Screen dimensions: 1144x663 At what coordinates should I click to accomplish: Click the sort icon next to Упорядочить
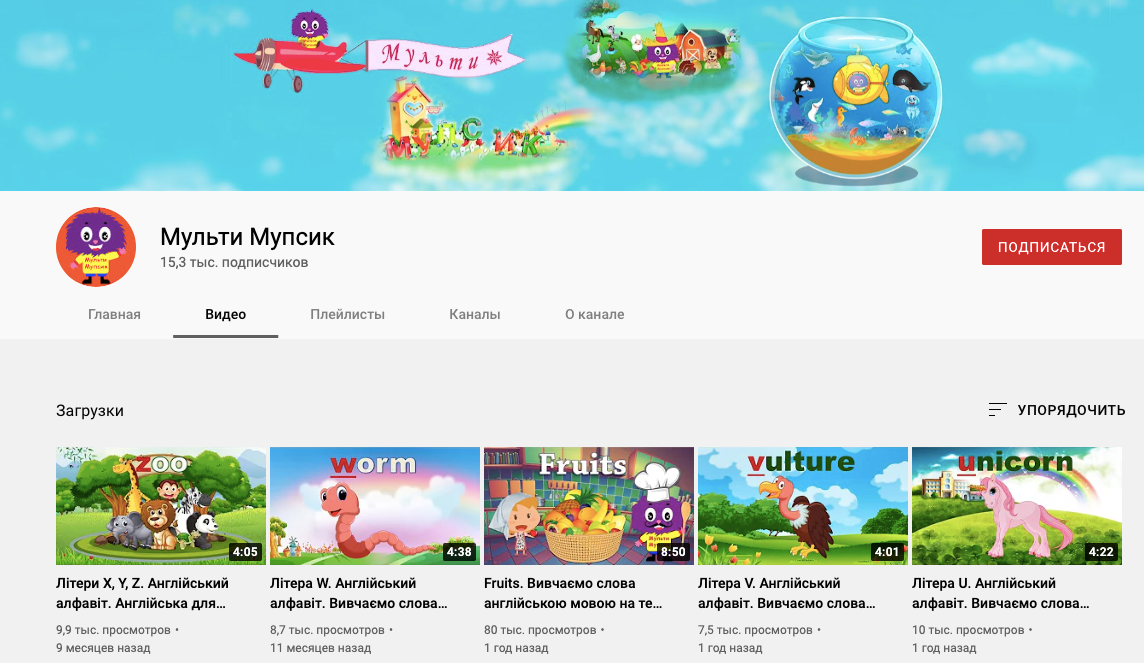point(997,410)
